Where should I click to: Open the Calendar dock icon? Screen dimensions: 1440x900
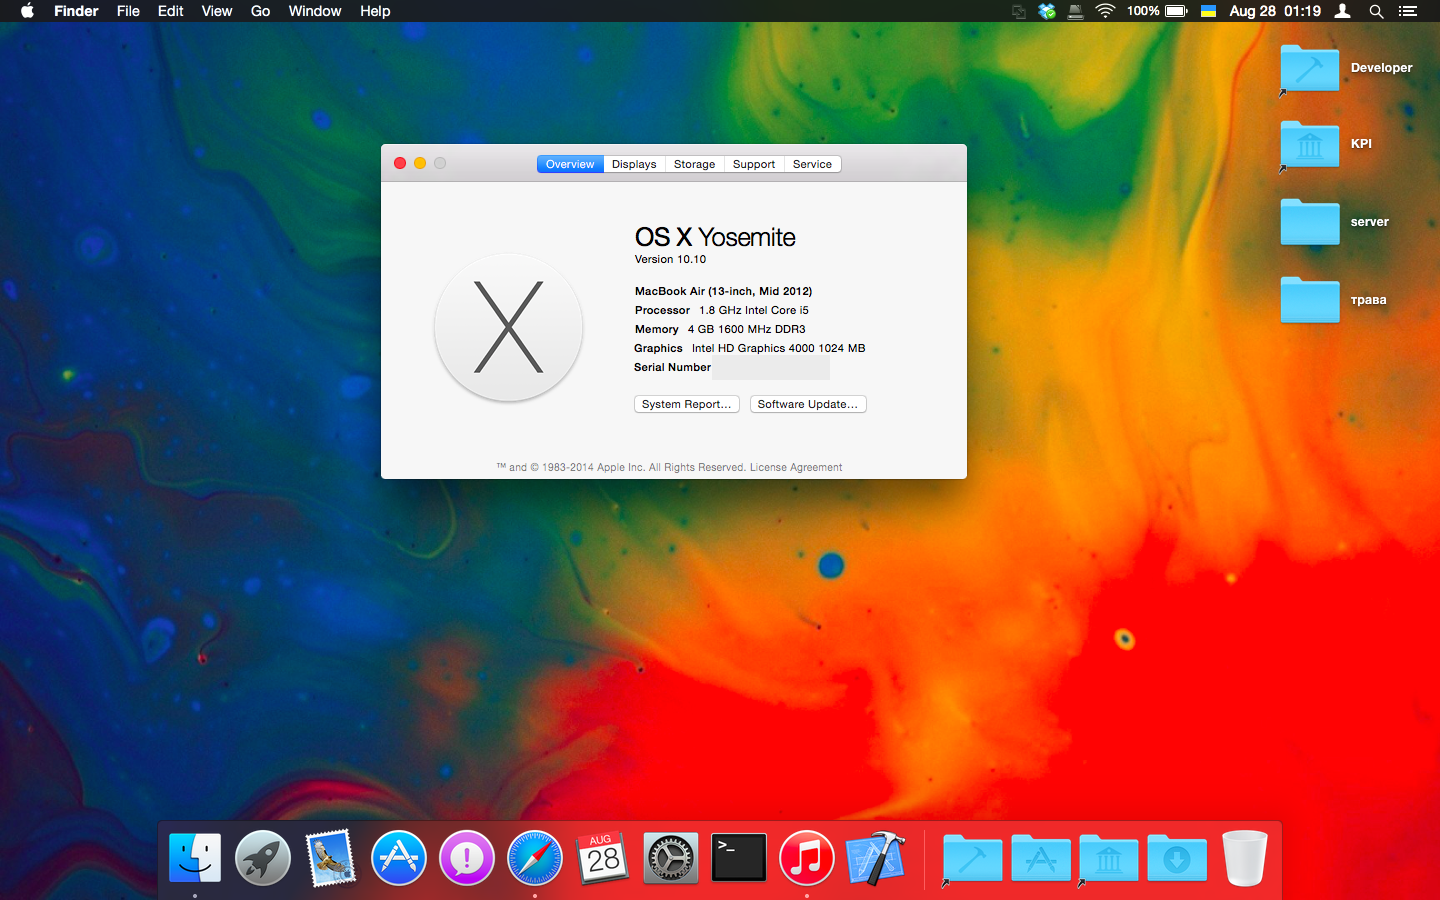pos(603,858)
